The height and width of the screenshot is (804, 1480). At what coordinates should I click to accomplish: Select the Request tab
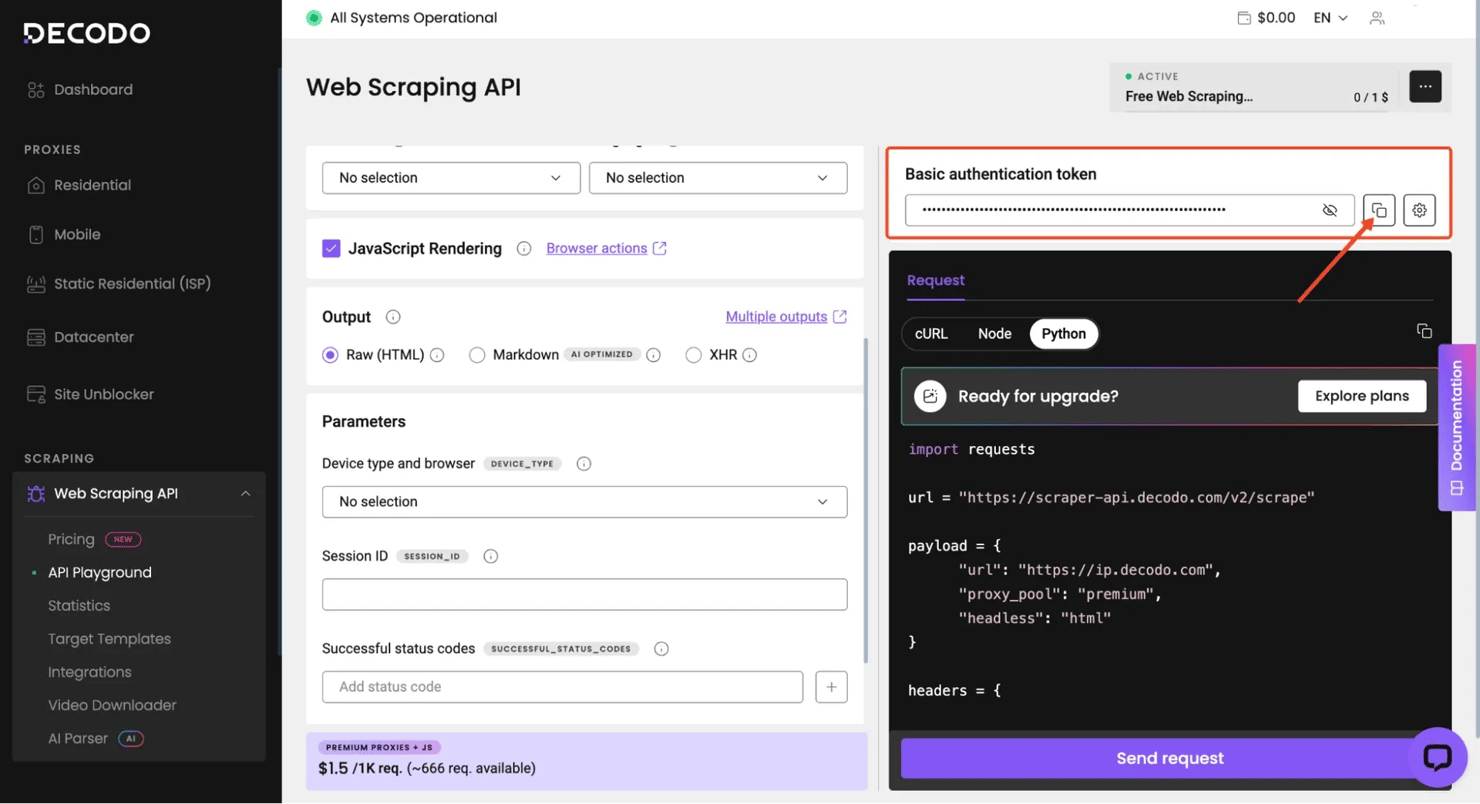point(936,280)
